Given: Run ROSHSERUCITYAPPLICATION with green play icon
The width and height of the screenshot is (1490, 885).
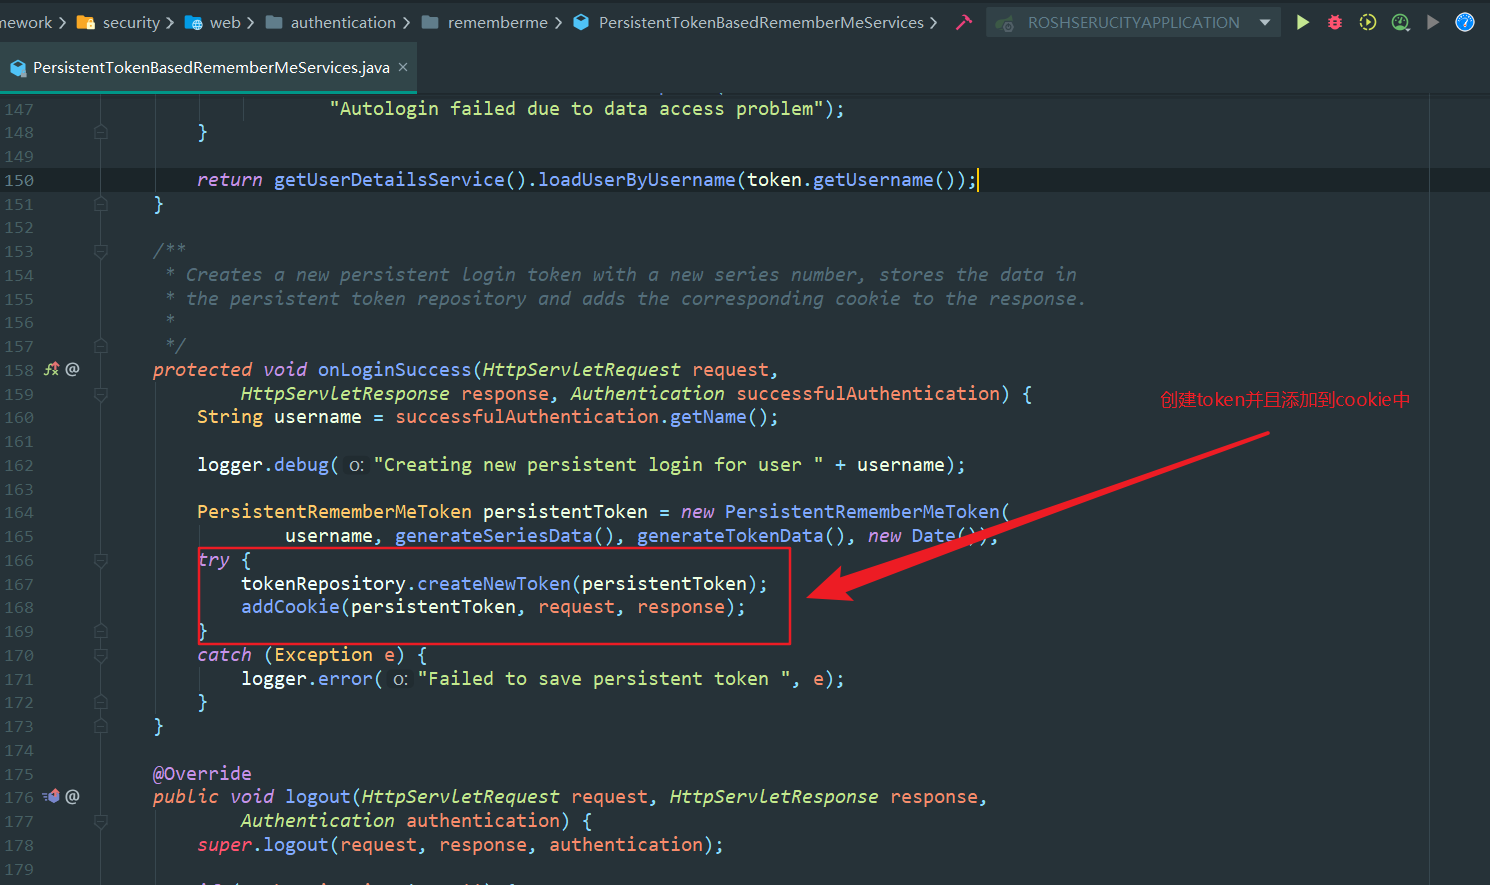Looking at the screenshot, I should [x=1302, y=22].
